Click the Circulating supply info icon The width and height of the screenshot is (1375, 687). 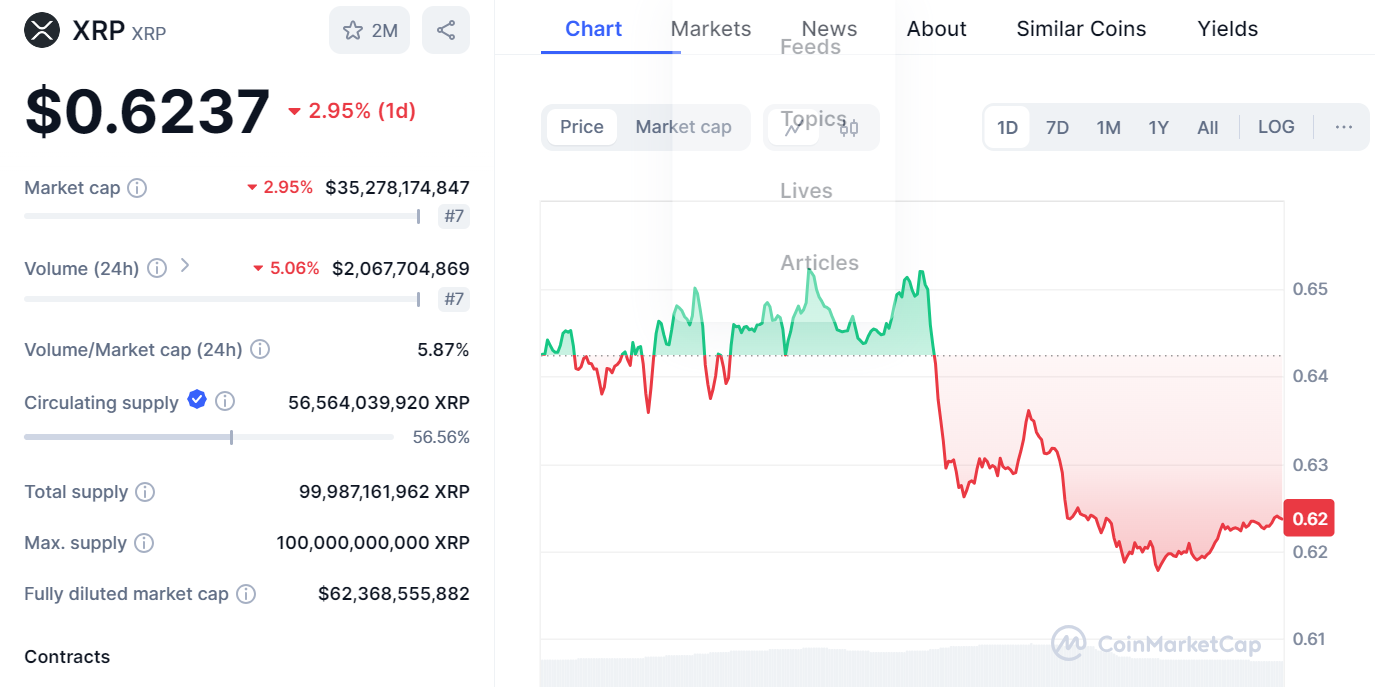pyautogui.click(x=226, y=402)
